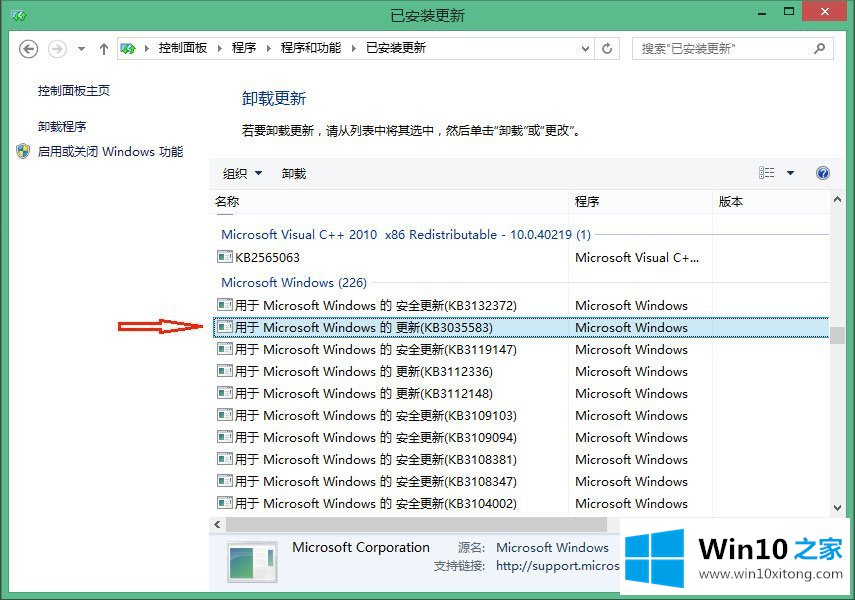Click the icon next to KB3109103
The width and height of the screenshot is (855, 600).
[225, 414]
